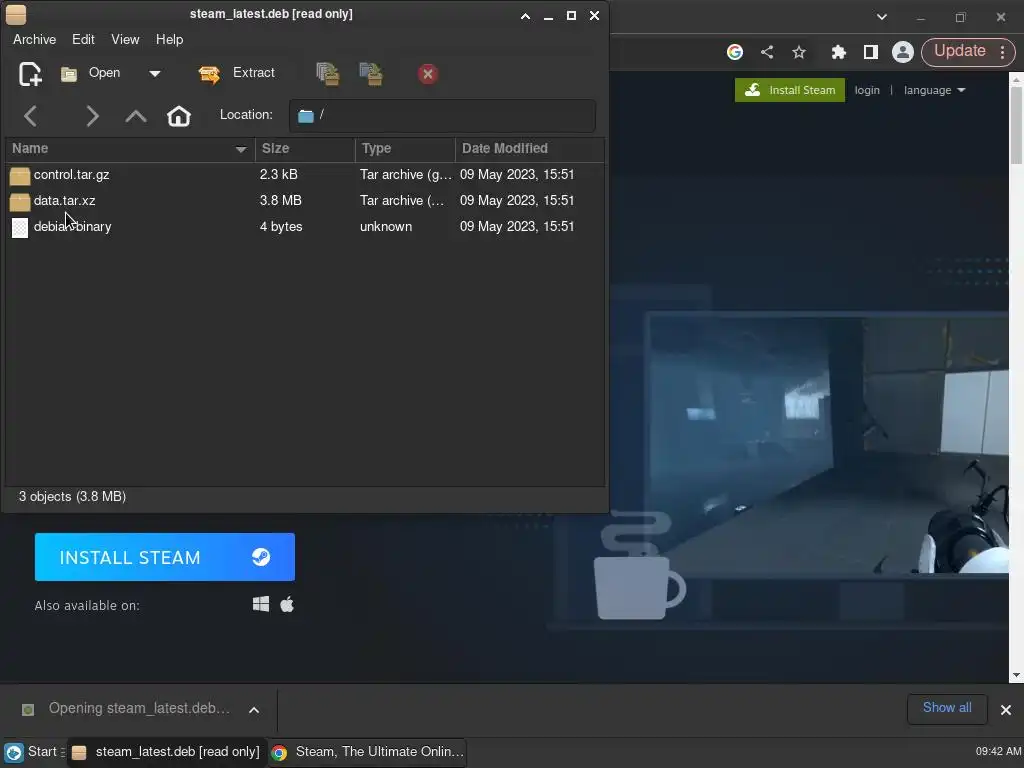Click the Add files to archive icon

pos(328,74)
